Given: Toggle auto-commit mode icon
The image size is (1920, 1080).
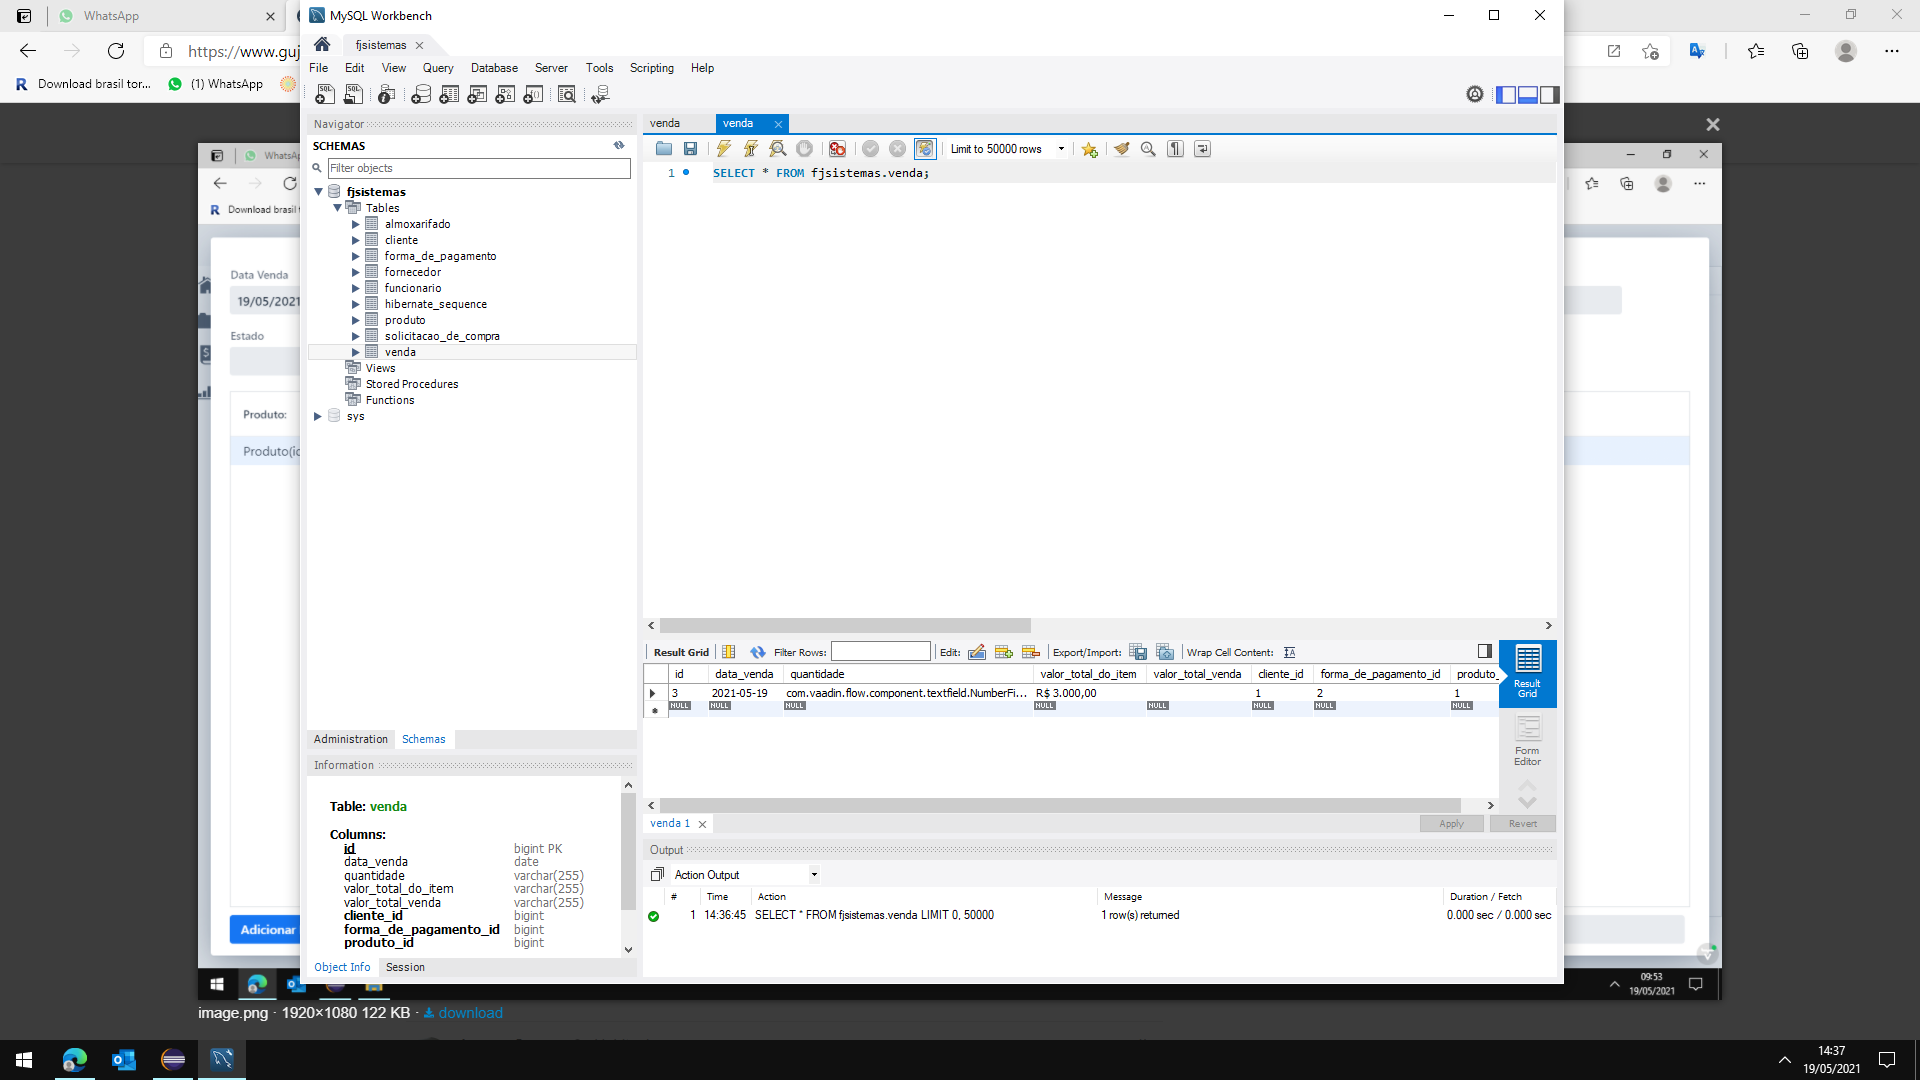Looking at the screenshot, I should coord(925,149).
